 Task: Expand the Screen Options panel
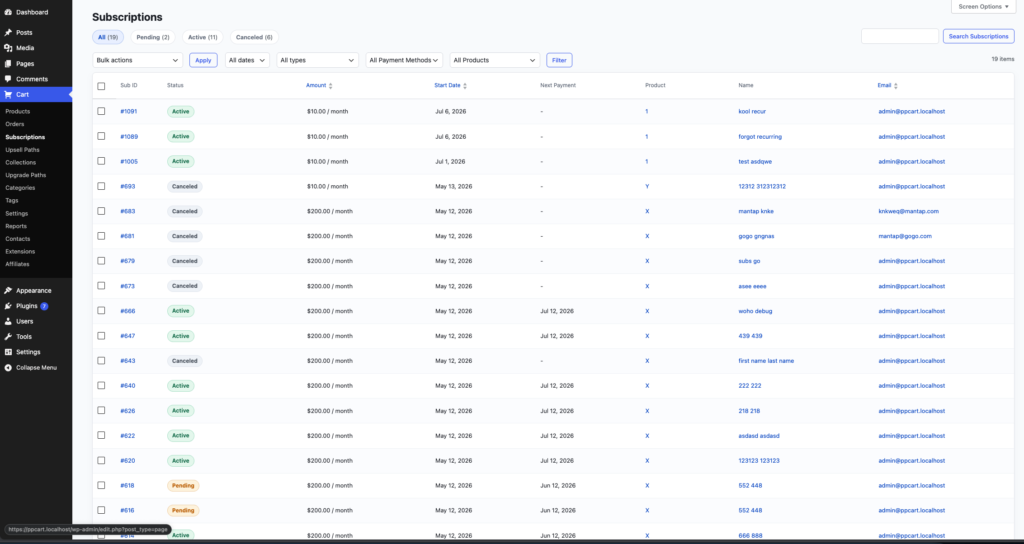(984, 7)
